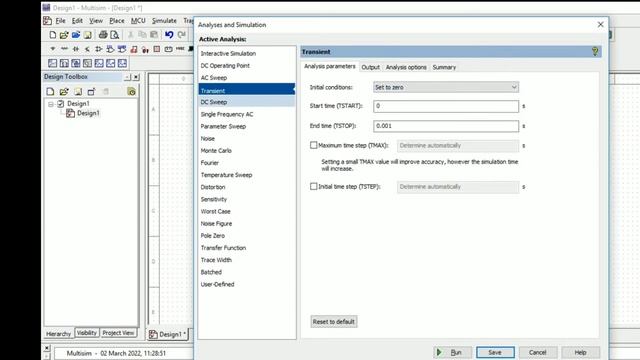Click the red Place Misc Digital icon
This screenshot has height=360, width=640.
(133, 49)
